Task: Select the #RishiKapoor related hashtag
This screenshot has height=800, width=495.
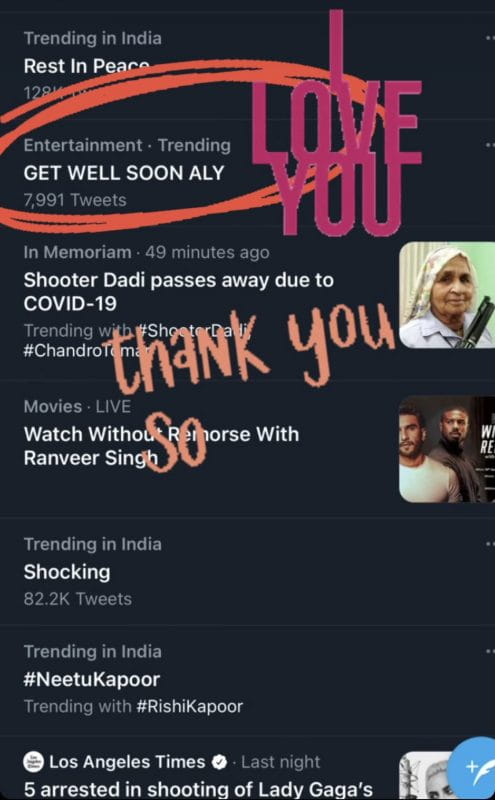Action: (189, 706)
